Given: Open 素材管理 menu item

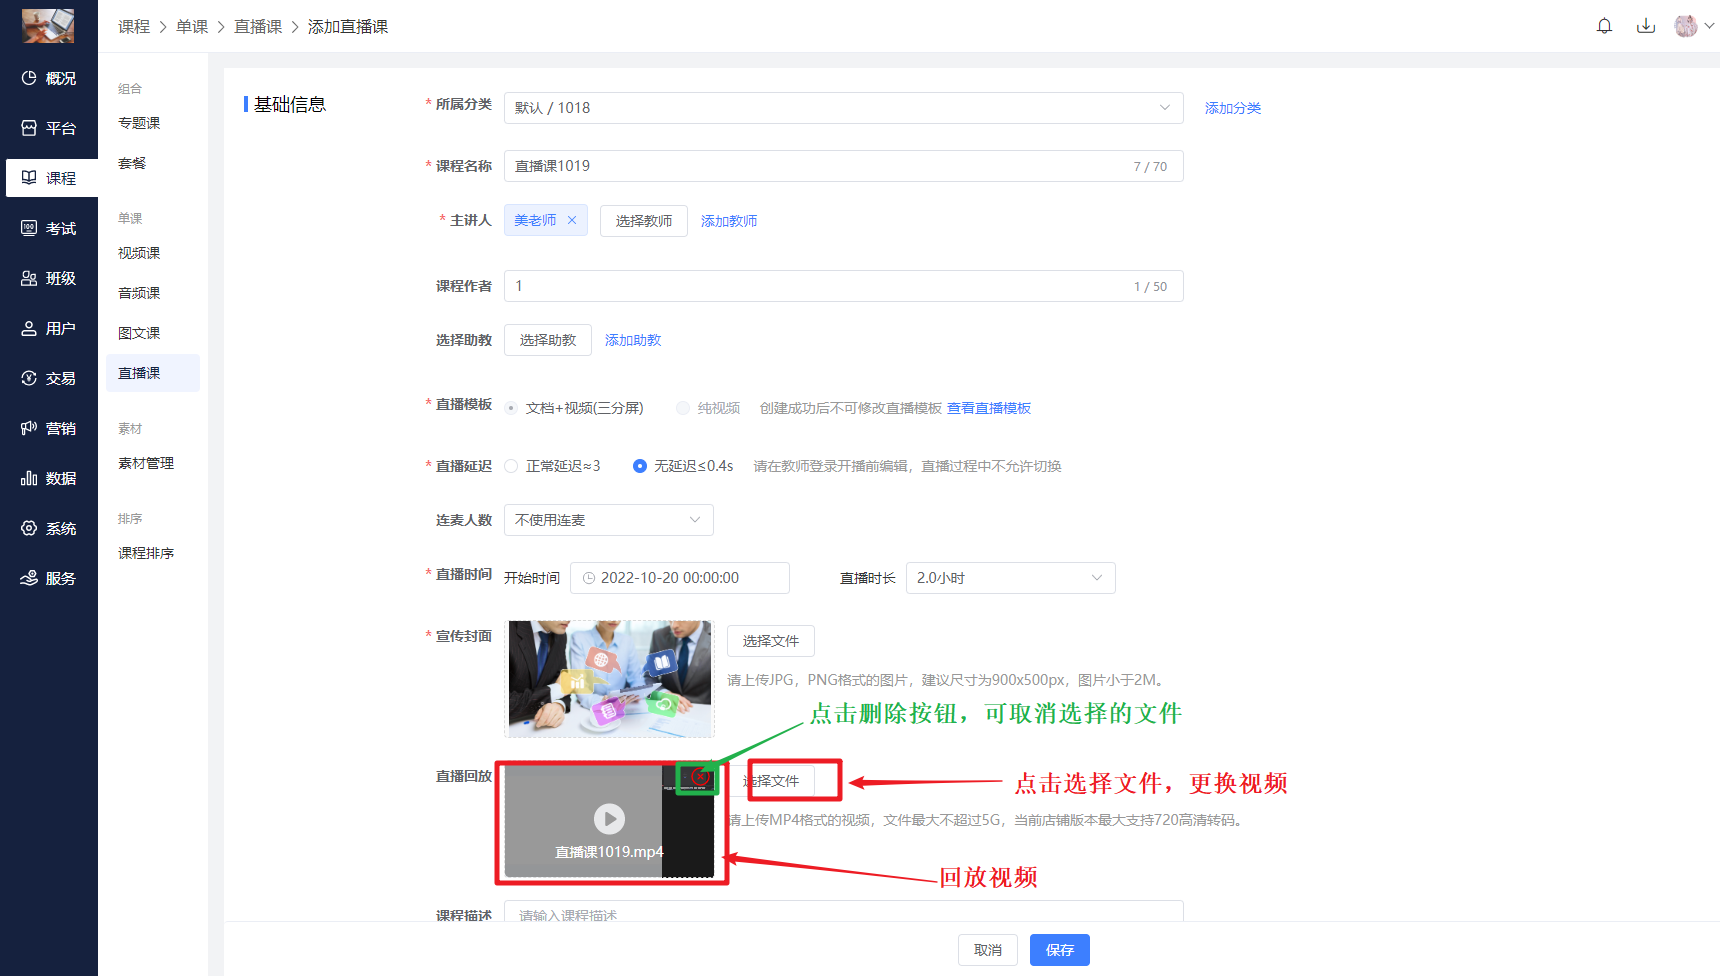Looking at the screenshot, I should click(x=146, y=463).
